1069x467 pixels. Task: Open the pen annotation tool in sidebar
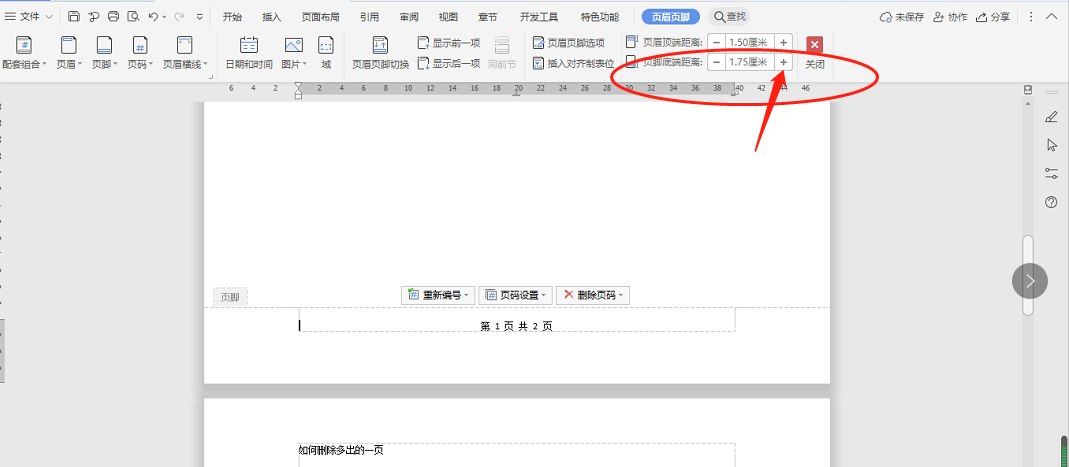tap(1051, 117)
